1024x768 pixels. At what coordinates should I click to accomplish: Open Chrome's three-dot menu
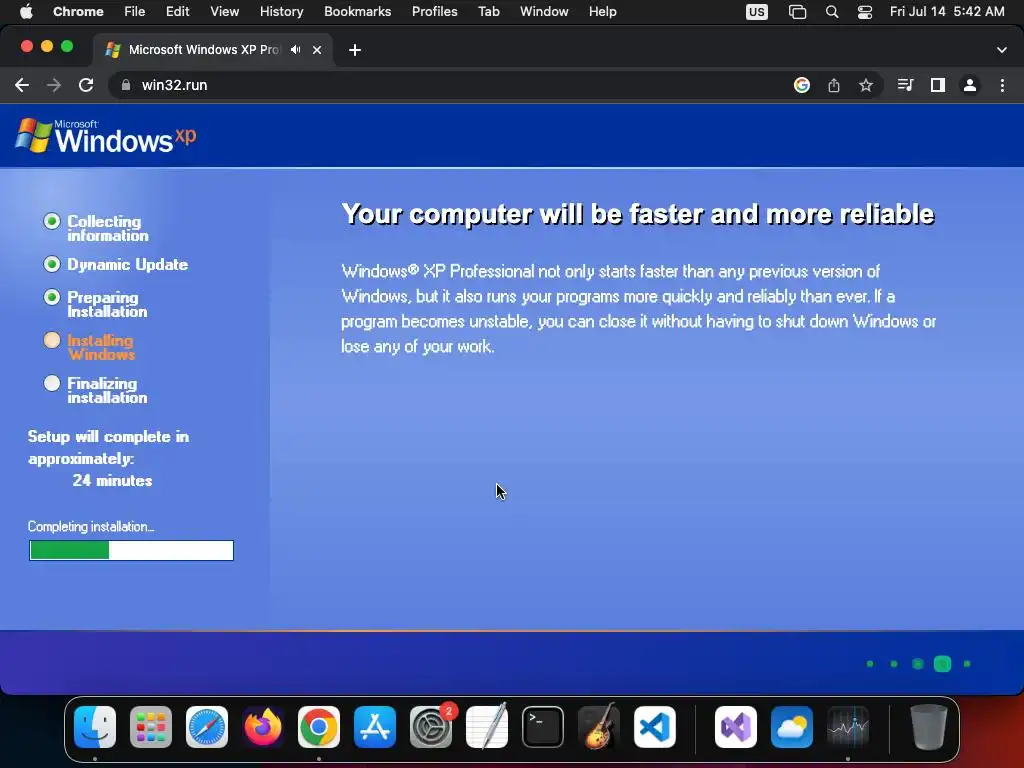coord(1002,85)
